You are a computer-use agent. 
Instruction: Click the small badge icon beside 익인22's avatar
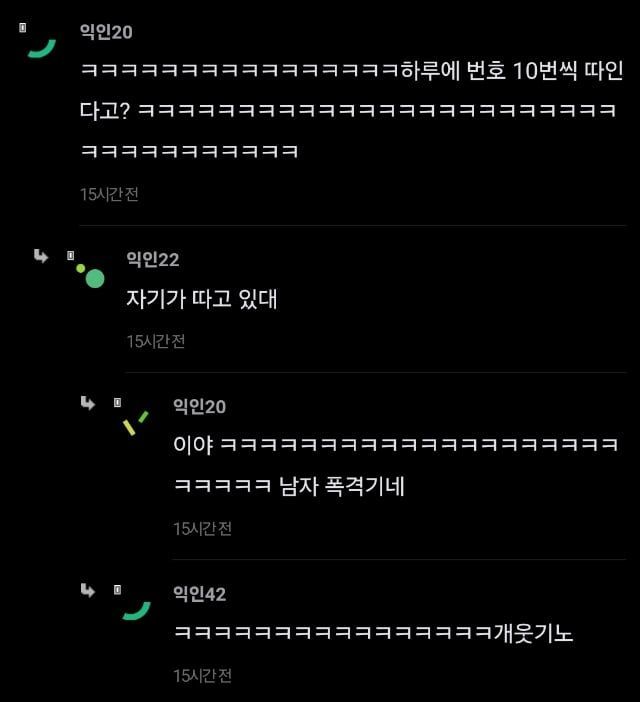point(70,255)
